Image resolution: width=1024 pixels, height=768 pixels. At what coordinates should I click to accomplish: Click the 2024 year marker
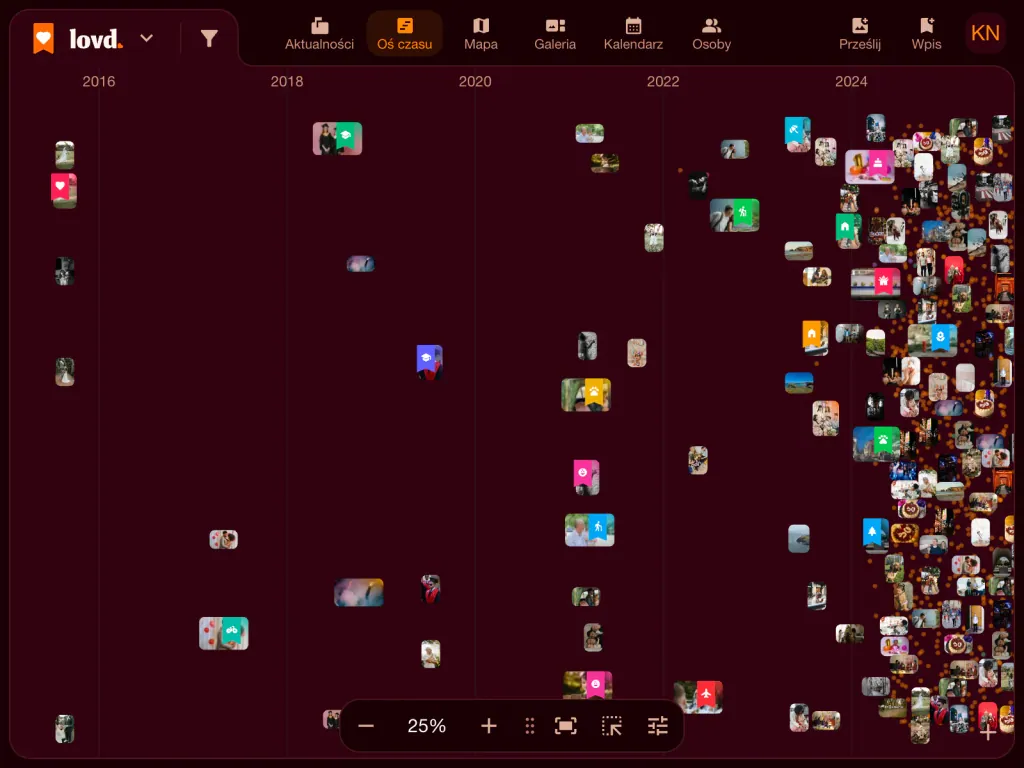[851, 82]
